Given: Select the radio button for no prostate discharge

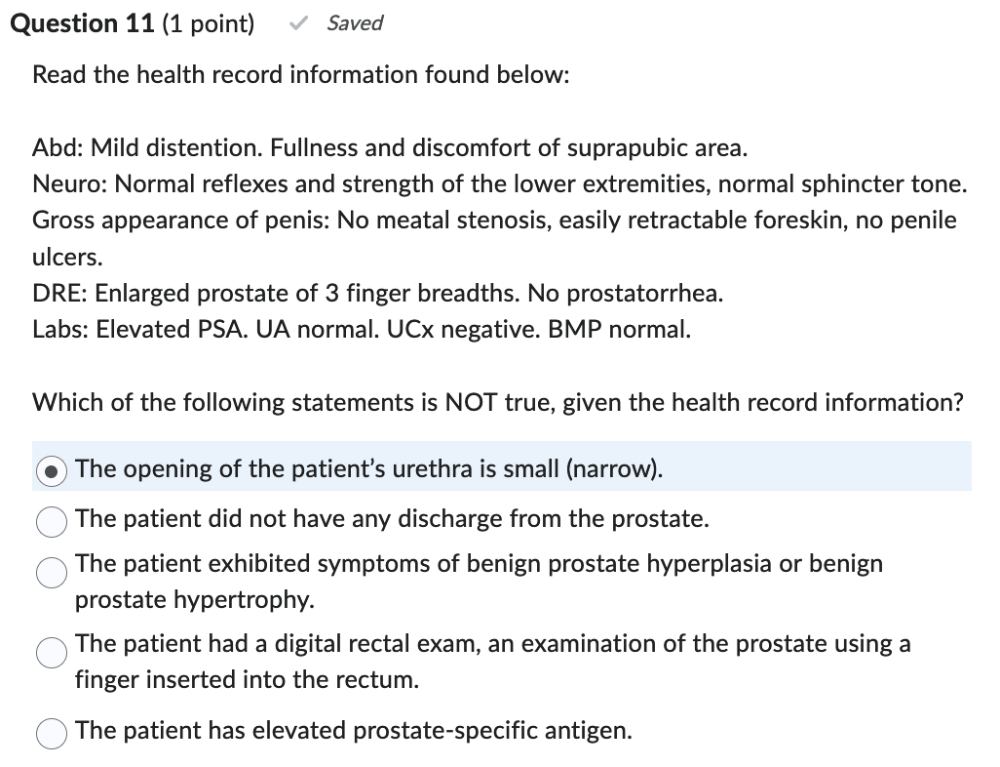Looking at the screenshot, I should point(51,520).
